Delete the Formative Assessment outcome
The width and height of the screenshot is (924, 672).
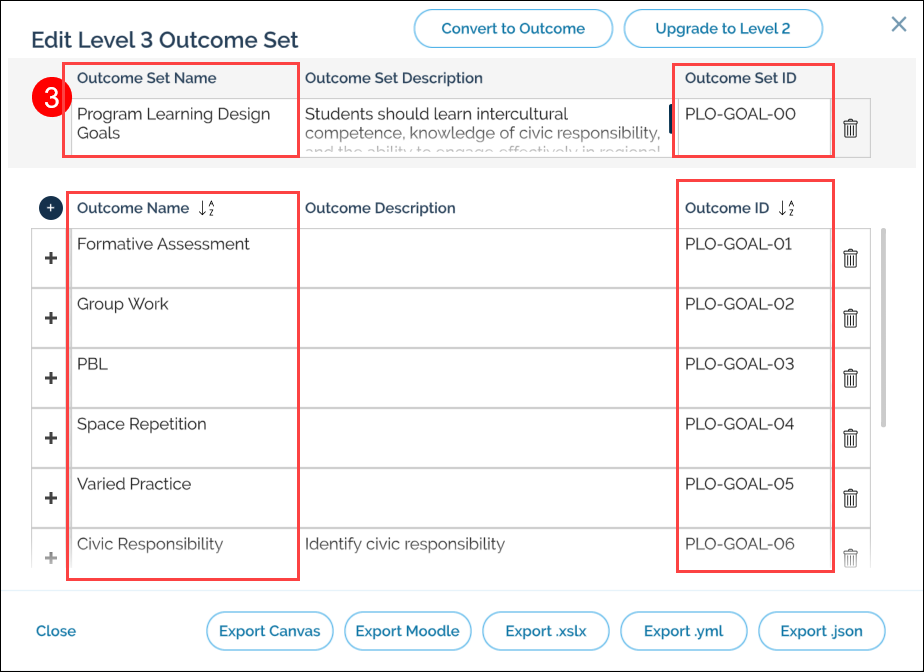tap(850, 258)
